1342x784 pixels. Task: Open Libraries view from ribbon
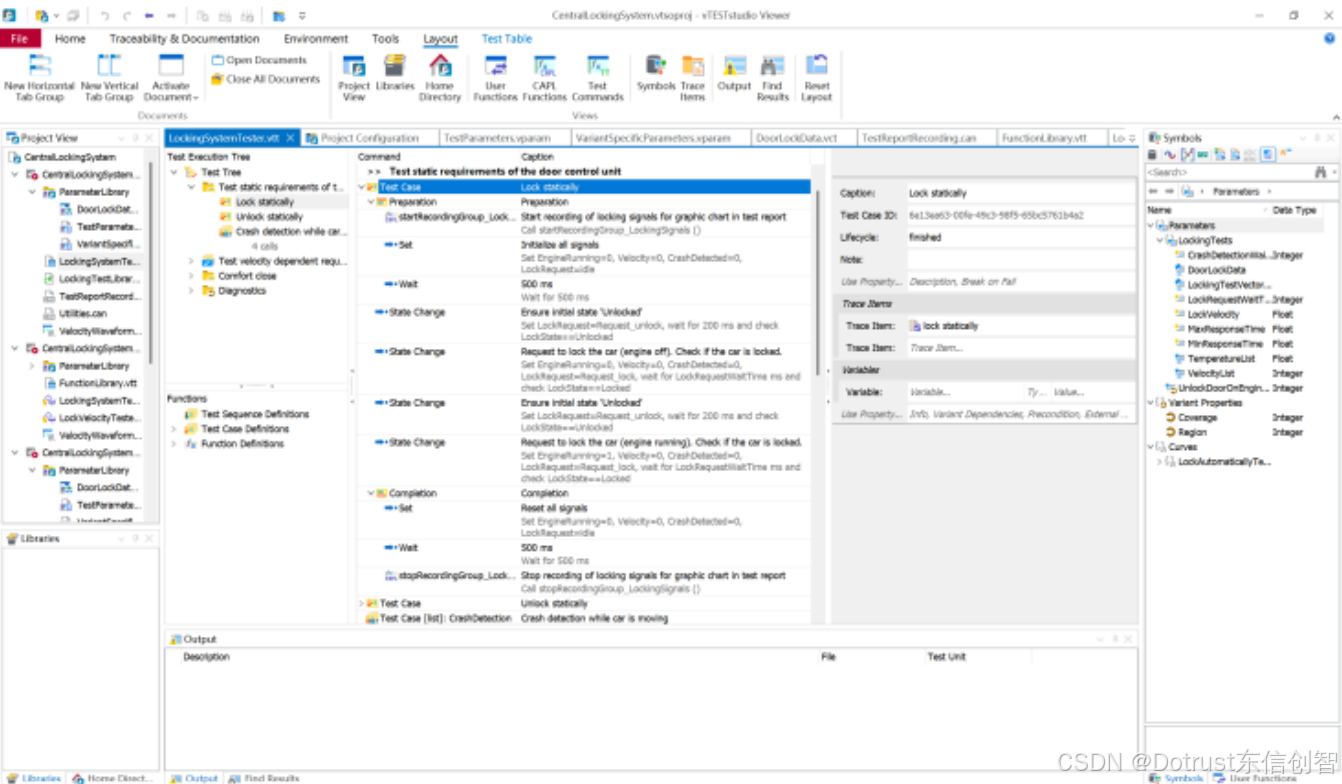point(395,73)
